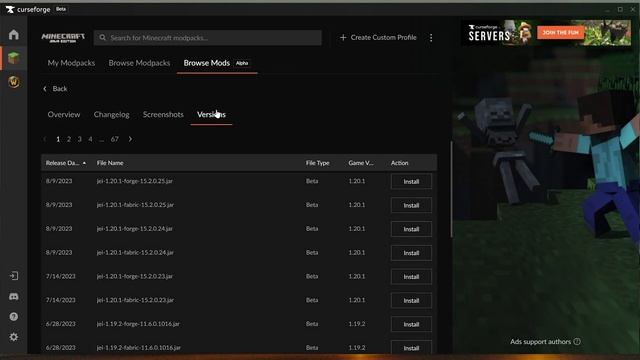Image resolution: width=640 pixels, height=360 pixels.
Task: Jump to page 67 of versions
Action: coord(115,139)
